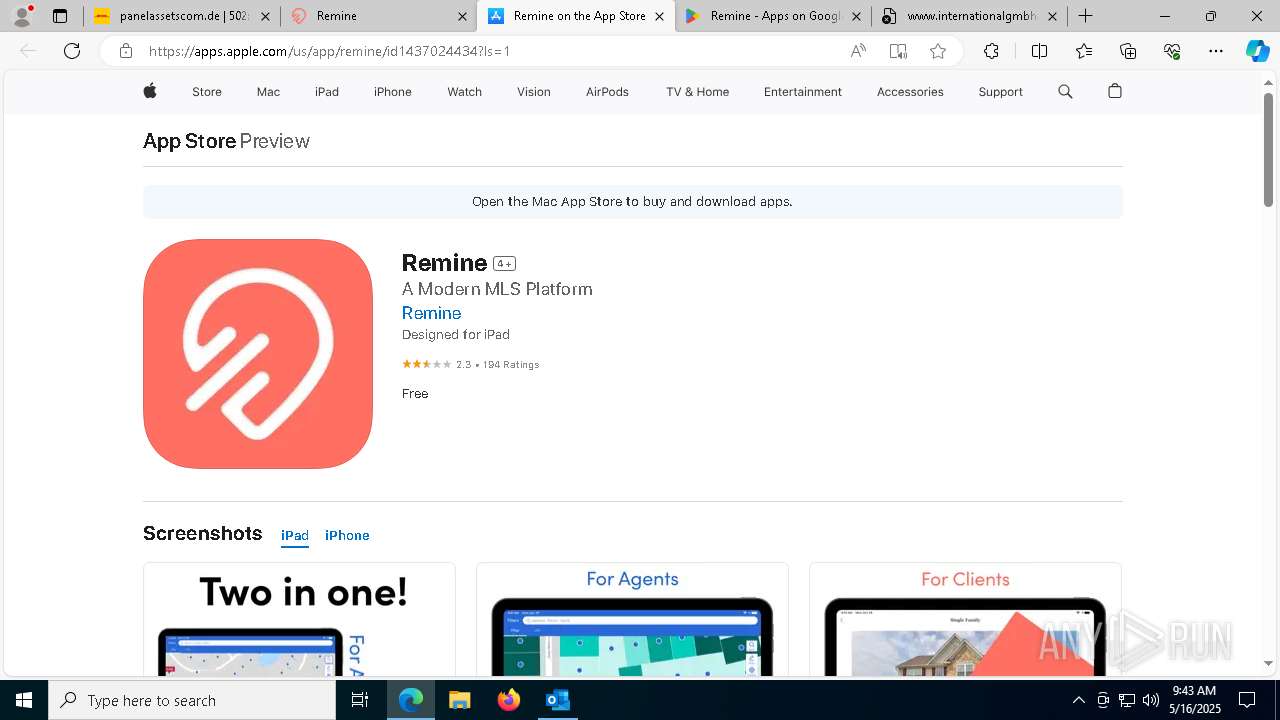Open the For Clients screenshot
Image resolution: width=1280 pixels, height=720 pixels.
click(x=965, y=619)
